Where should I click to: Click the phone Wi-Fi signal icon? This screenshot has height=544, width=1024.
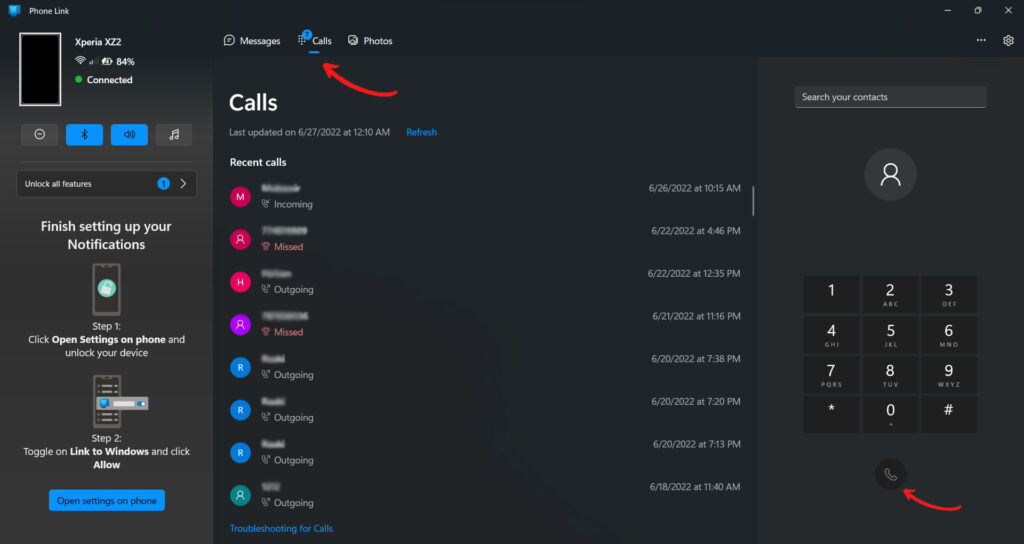[x=80, y=60]
